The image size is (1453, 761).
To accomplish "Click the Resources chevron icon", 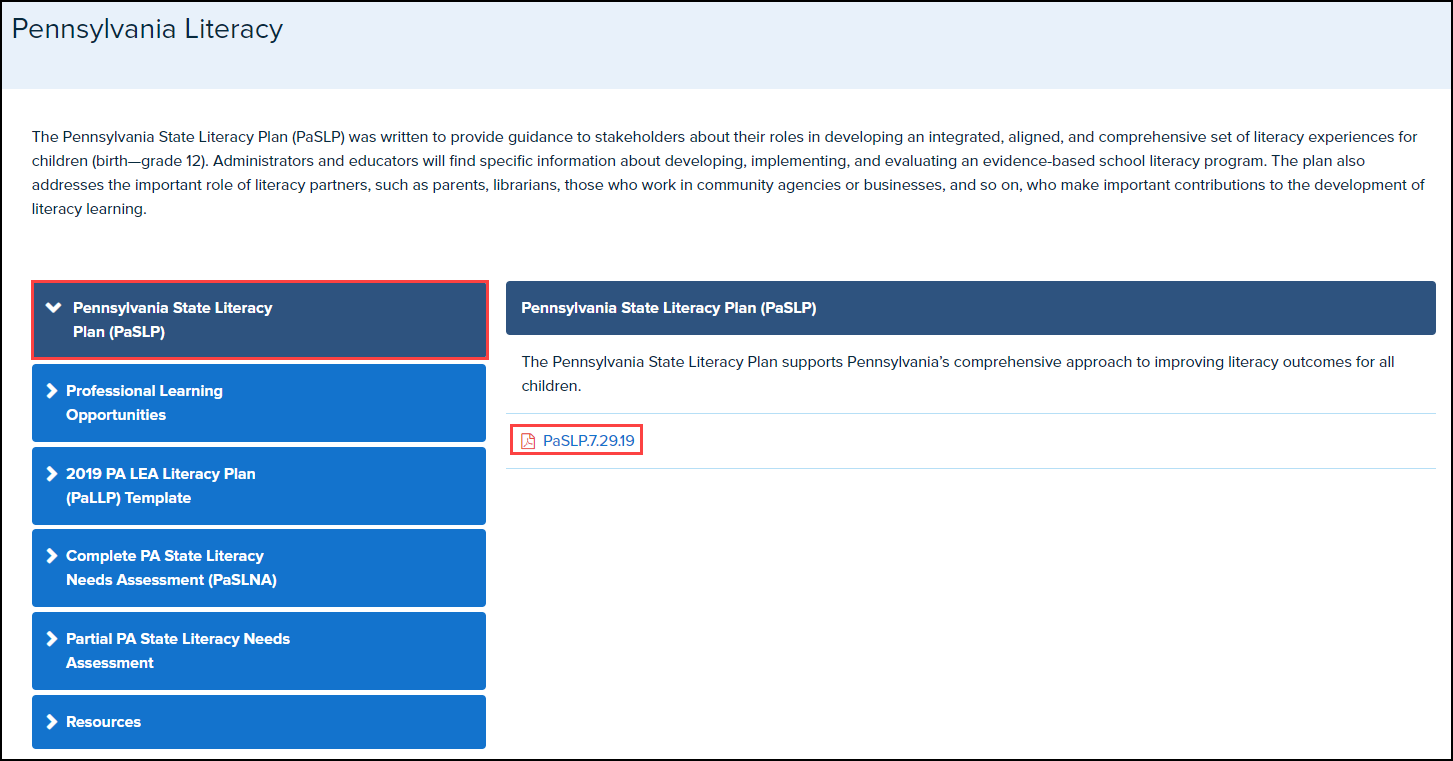I will (x=52, y=722).
